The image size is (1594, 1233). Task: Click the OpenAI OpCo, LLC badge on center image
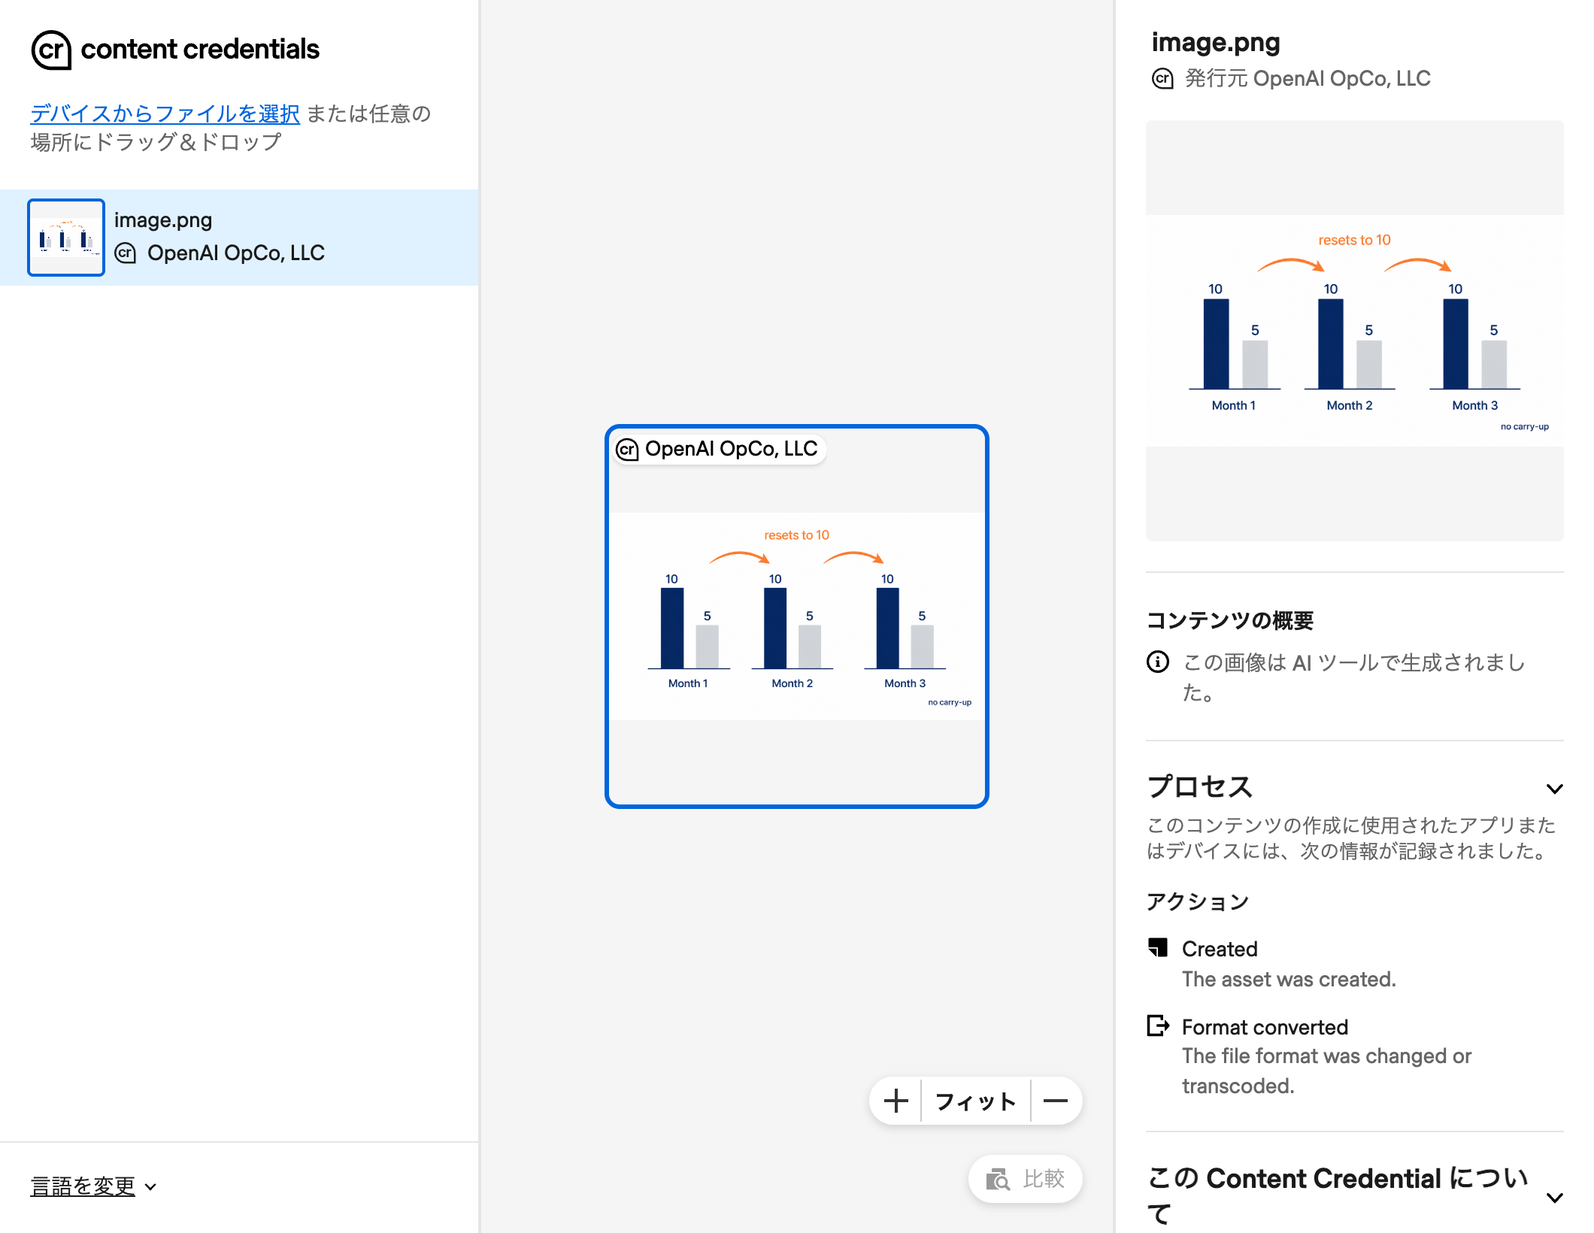pyautogui.click(x=720, y=449)
